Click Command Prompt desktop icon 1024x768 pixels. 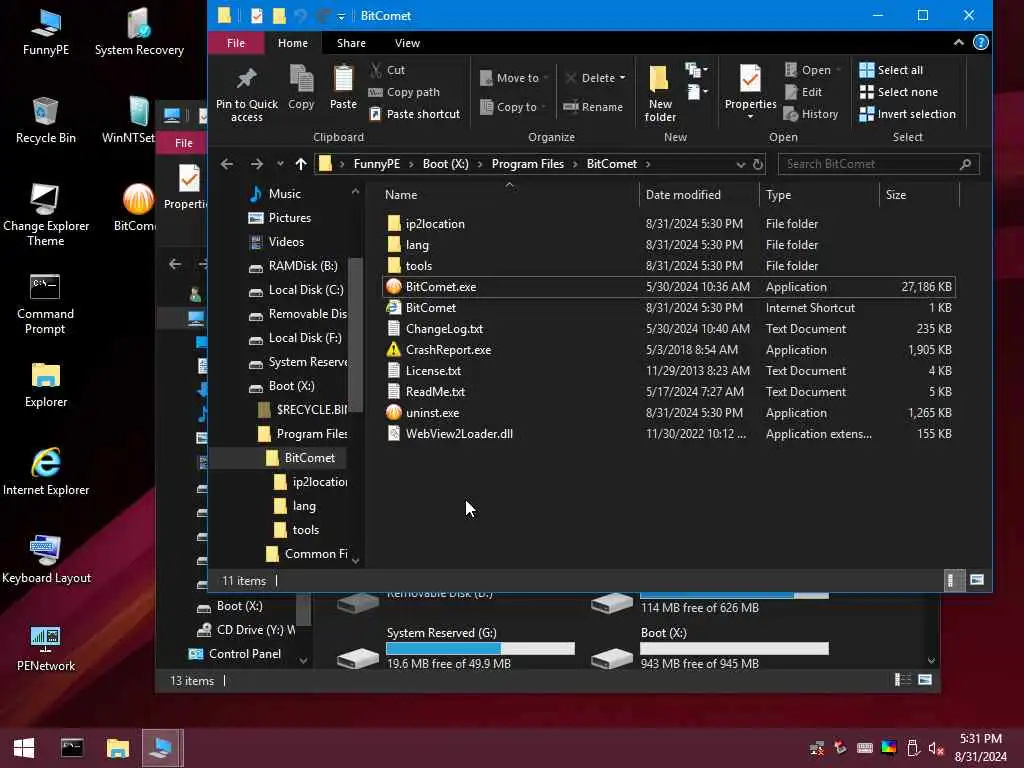coord(45,304)
